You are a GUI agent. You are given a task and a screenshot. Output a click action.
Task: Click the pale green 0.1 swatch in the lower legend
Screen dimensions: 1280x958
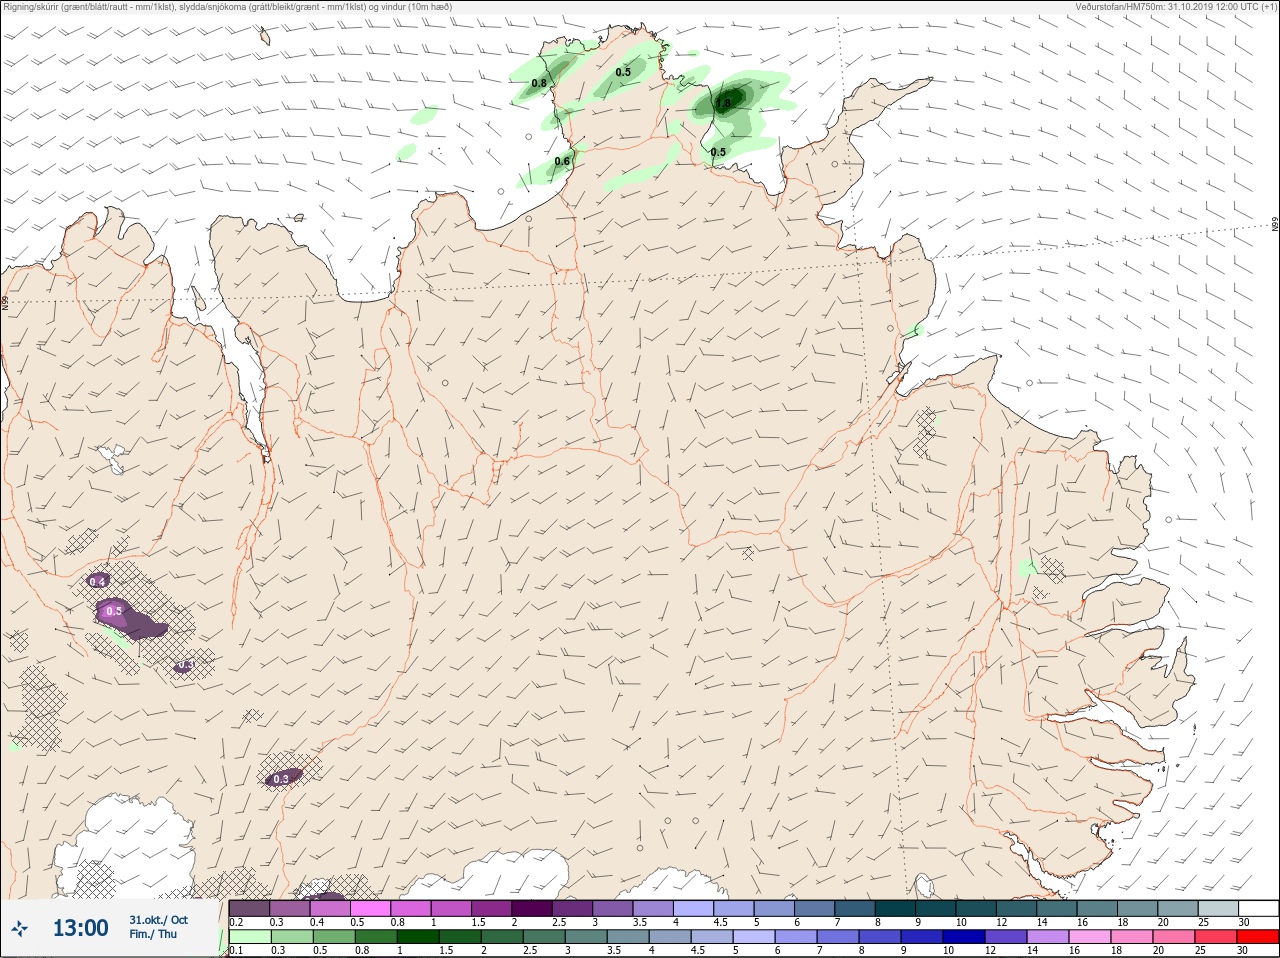pos(250,937)
